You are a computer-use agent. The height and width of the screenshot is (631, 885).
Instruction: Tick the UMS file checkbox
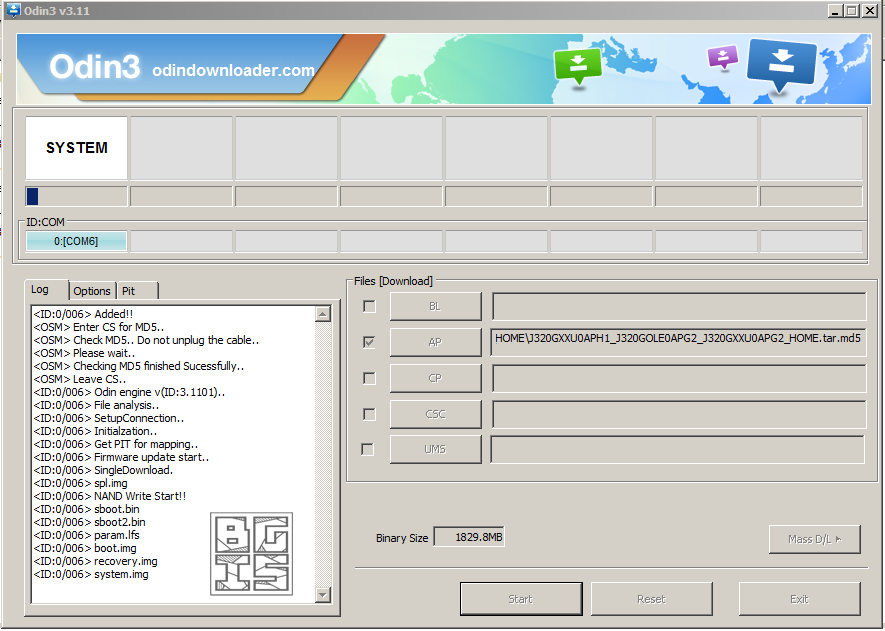(367, 449)
